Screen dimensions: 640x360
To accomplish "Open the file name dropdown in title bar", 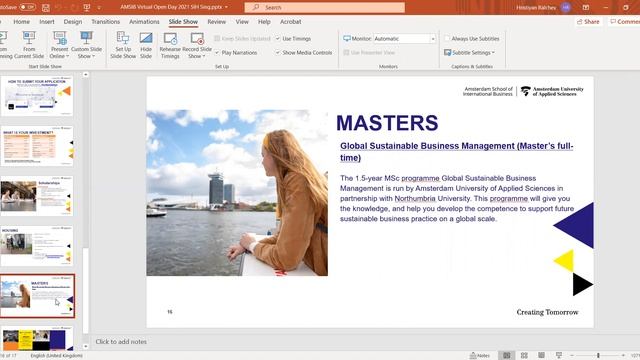I will pyautogui.click(x=227, y=7).
